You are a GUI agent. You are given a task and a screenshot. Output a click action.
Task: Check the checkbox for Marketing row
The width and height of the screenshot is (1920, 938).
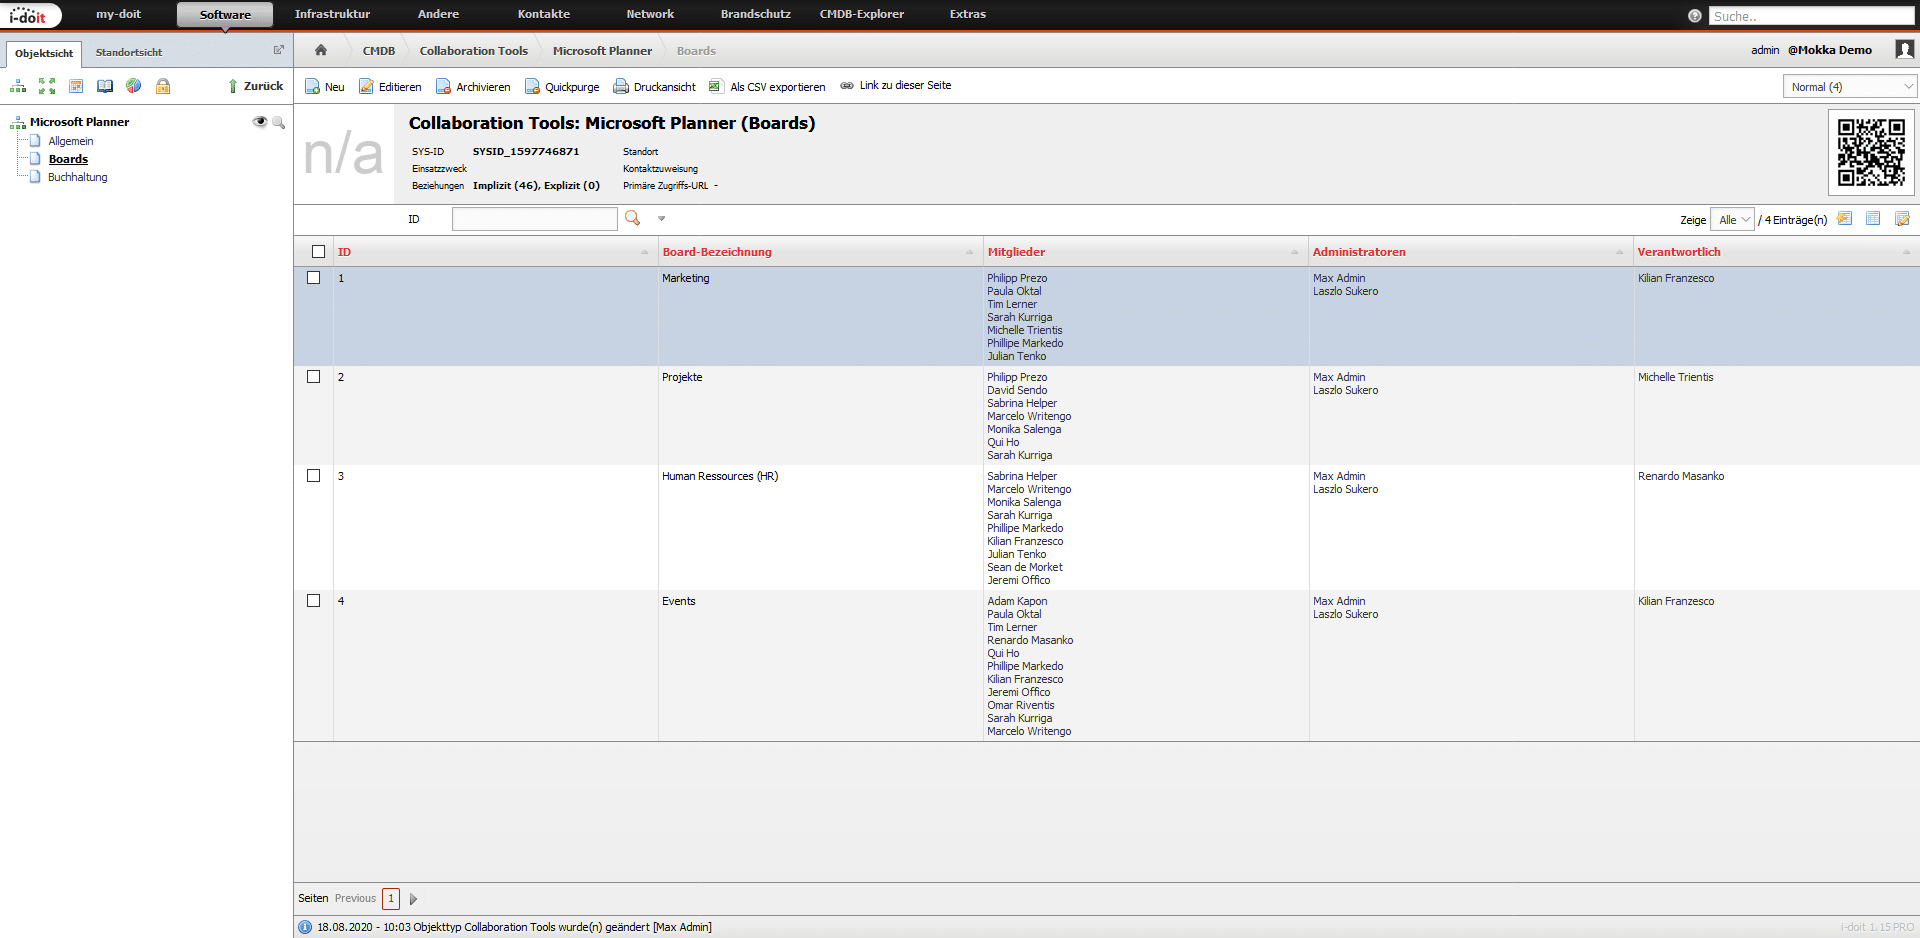click(314, 278)
